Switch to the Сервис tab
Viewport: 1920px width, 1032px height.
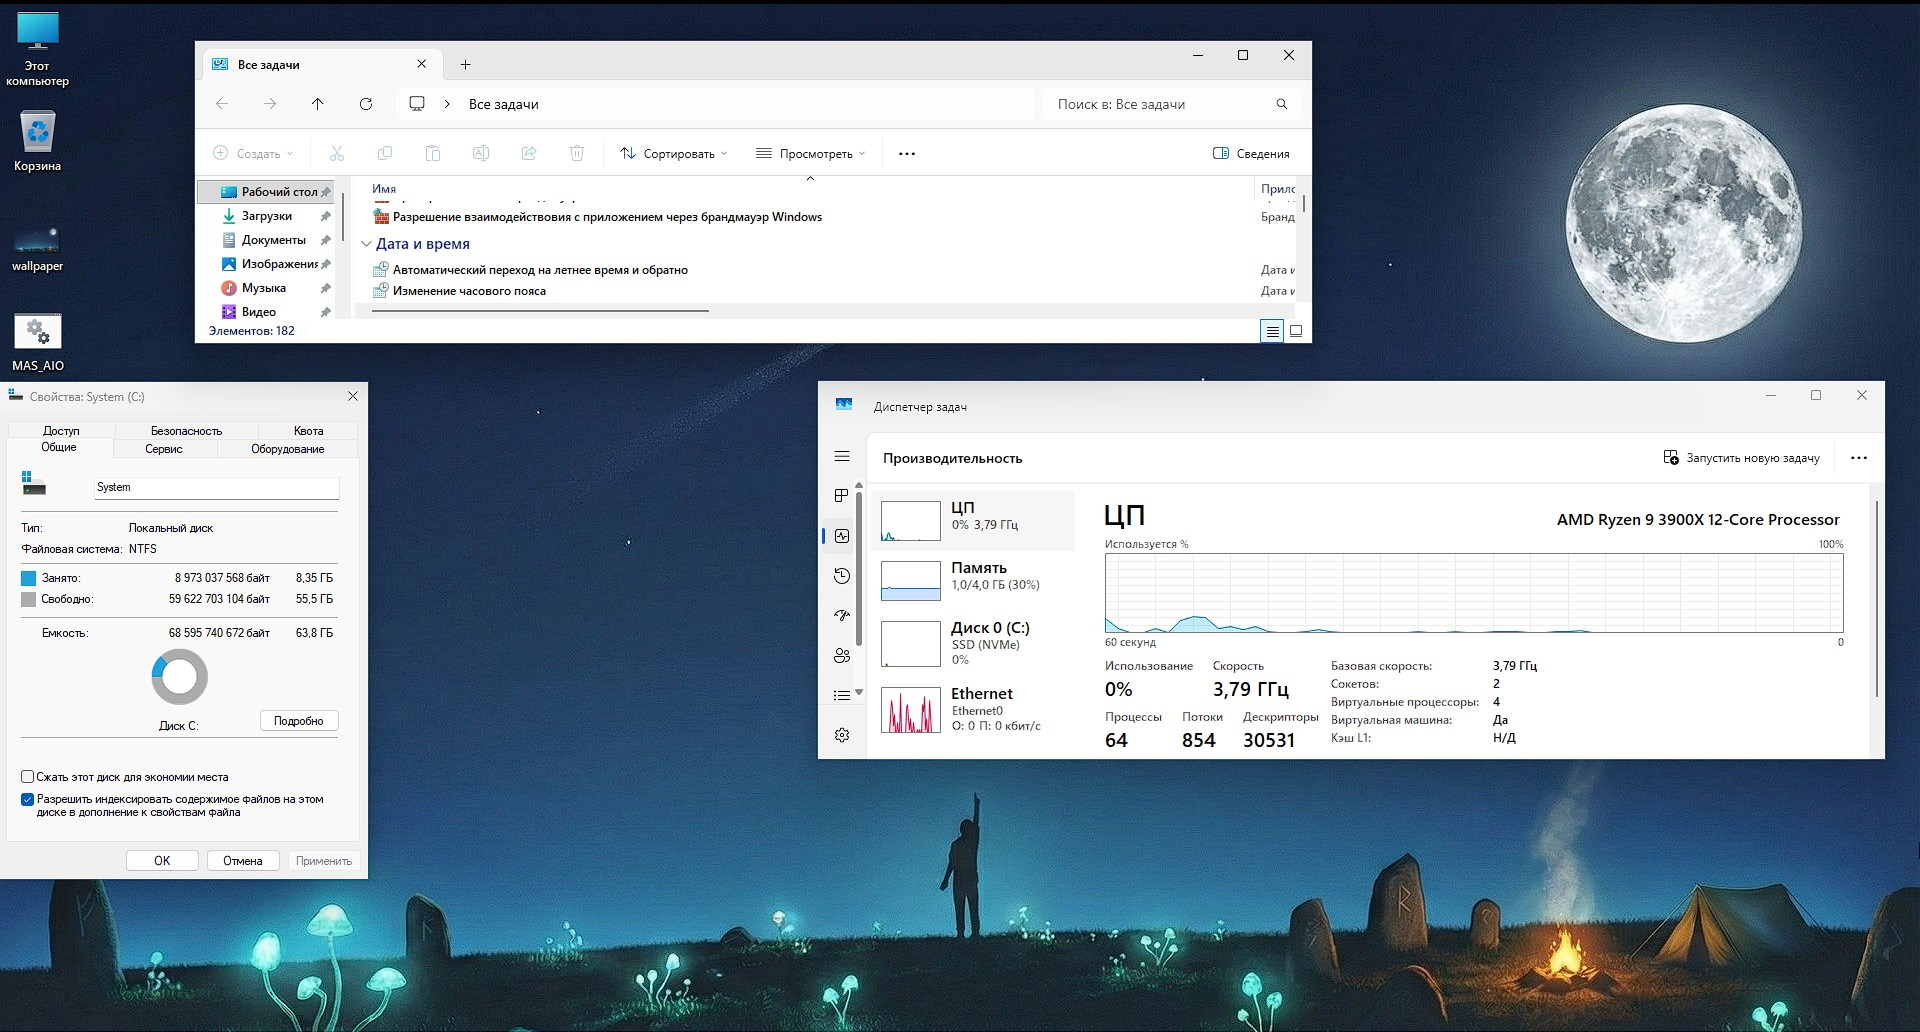point(163,449)
